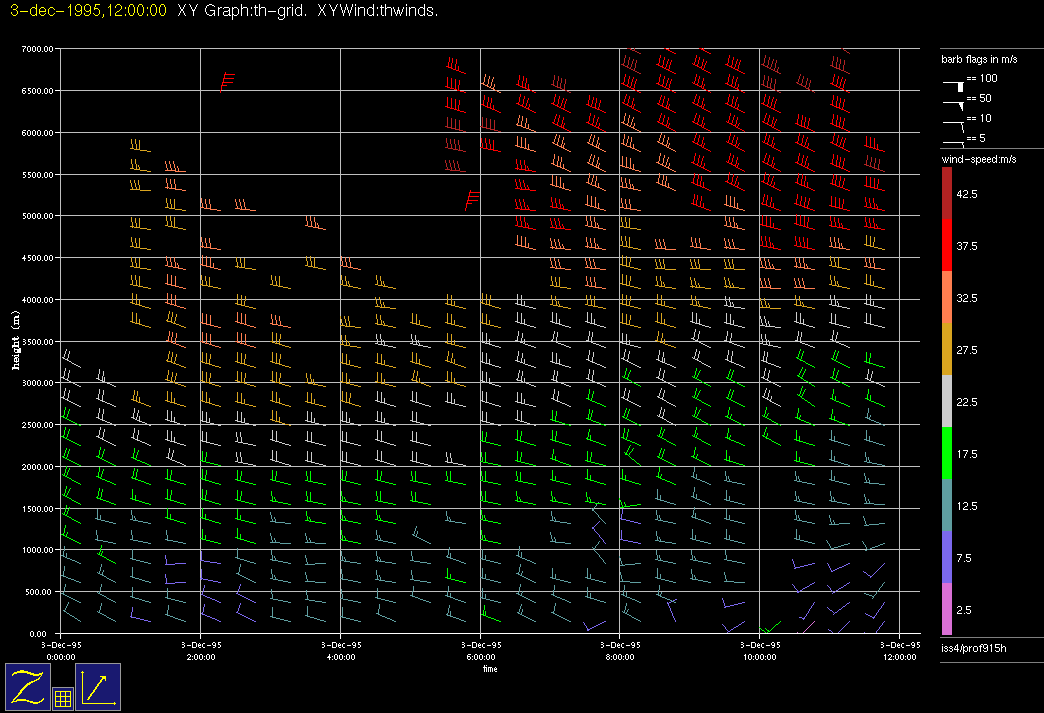The width and height of the screenshot is (1044, 713).
Task: Click the 'barb flags in m/s' legend title
Action: click(x=979, y=60)
